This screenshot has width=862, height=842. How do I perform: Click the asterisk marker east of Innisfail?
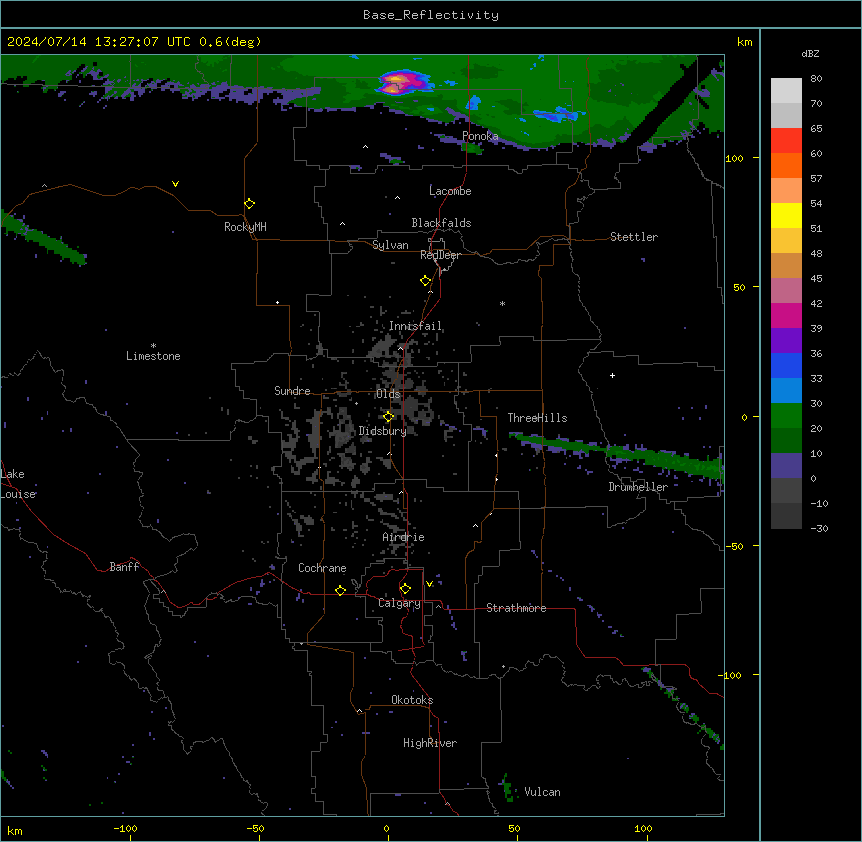[x=502, y=303]
